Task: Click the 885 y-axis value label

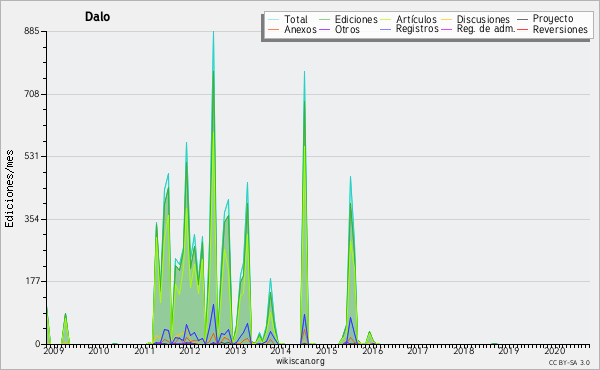Action: pyautogui.click(x=31, y=31)
